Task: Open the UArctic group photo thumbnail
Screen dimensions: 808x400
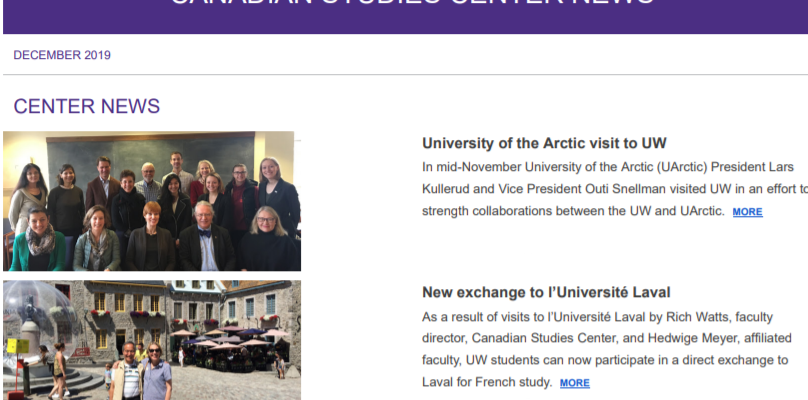Action: tap(152, 201)
